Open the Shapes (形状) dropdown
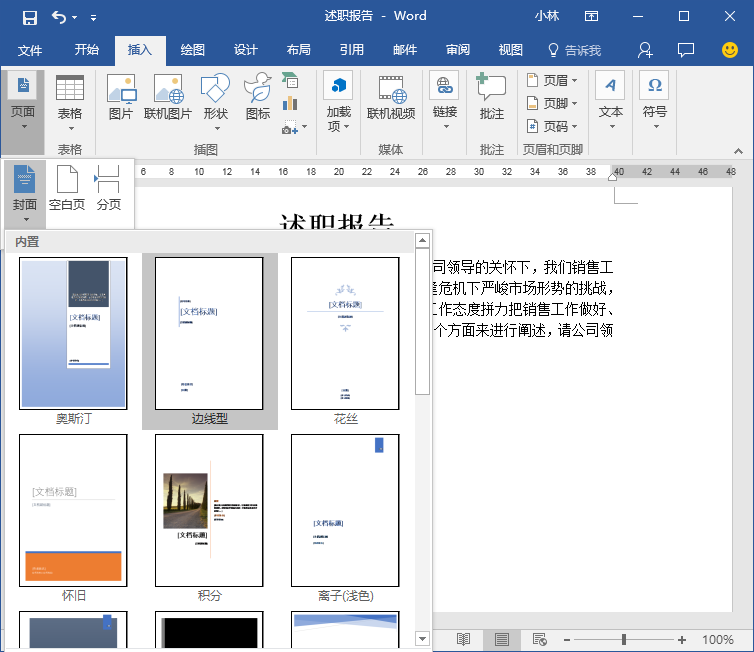 pos(215,102)
